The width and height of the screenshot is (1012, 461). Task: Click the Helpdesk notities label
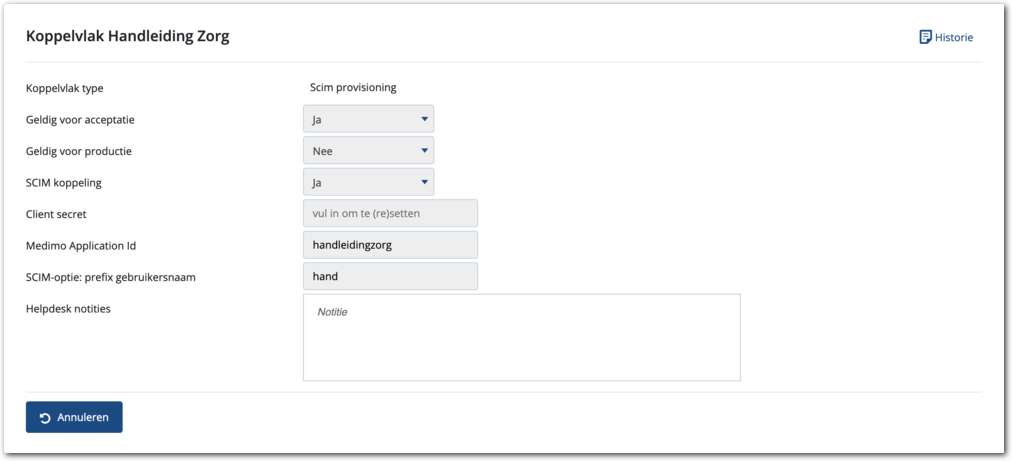pos(68,308)
